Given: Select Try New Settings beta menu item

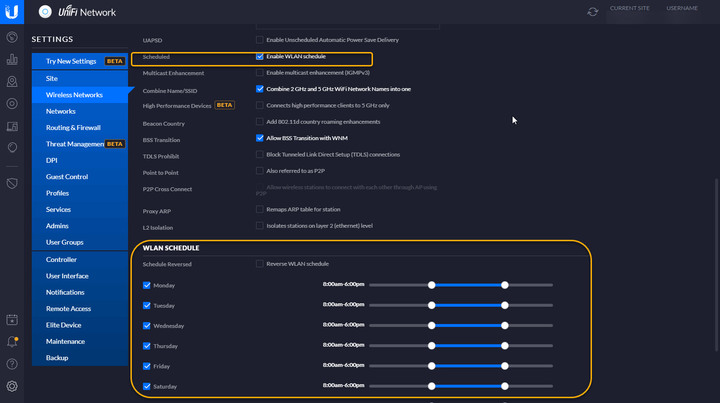Looking at the screenshot, I should pyautogui.click(x=80, y=61).
